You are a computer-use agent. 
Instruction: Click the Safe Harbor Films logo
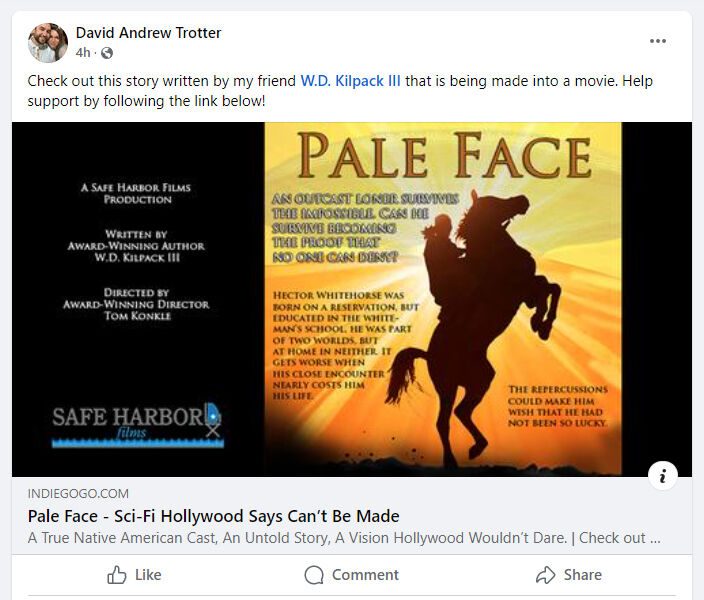(x=137, y=425)
